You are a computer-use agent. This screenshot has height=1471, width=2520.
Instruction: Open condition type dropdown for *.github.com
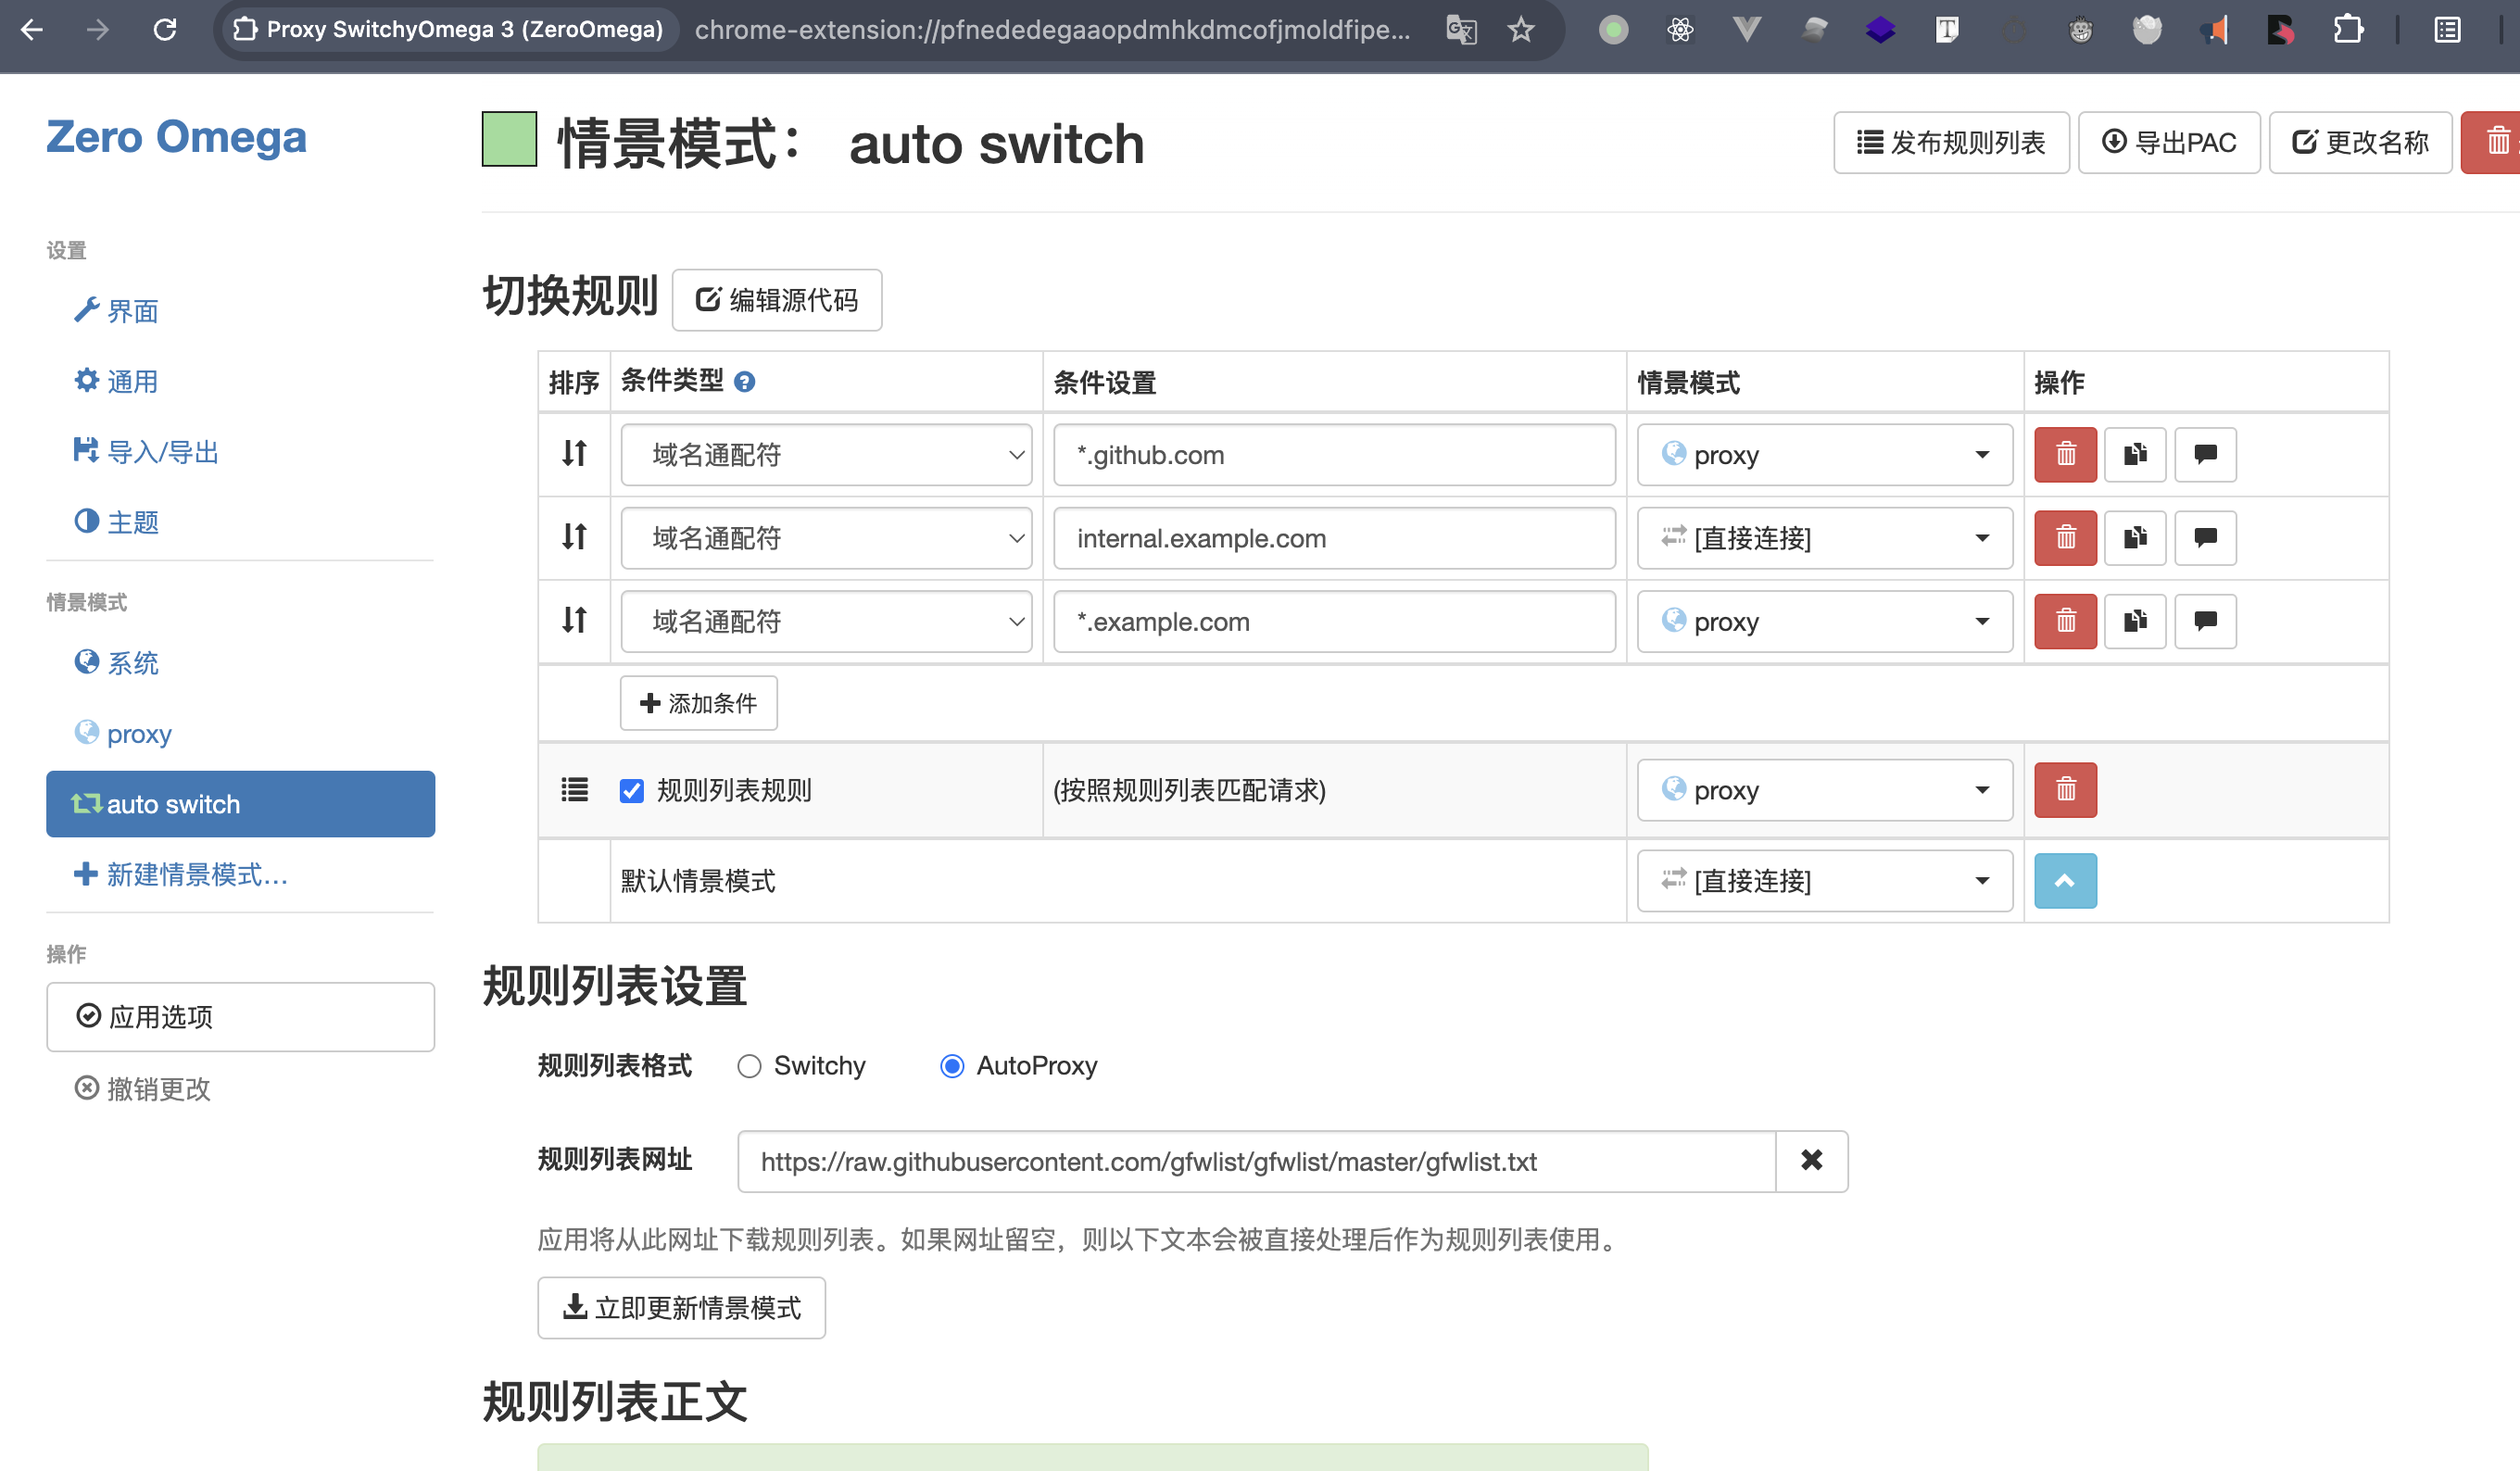point(826,455)
